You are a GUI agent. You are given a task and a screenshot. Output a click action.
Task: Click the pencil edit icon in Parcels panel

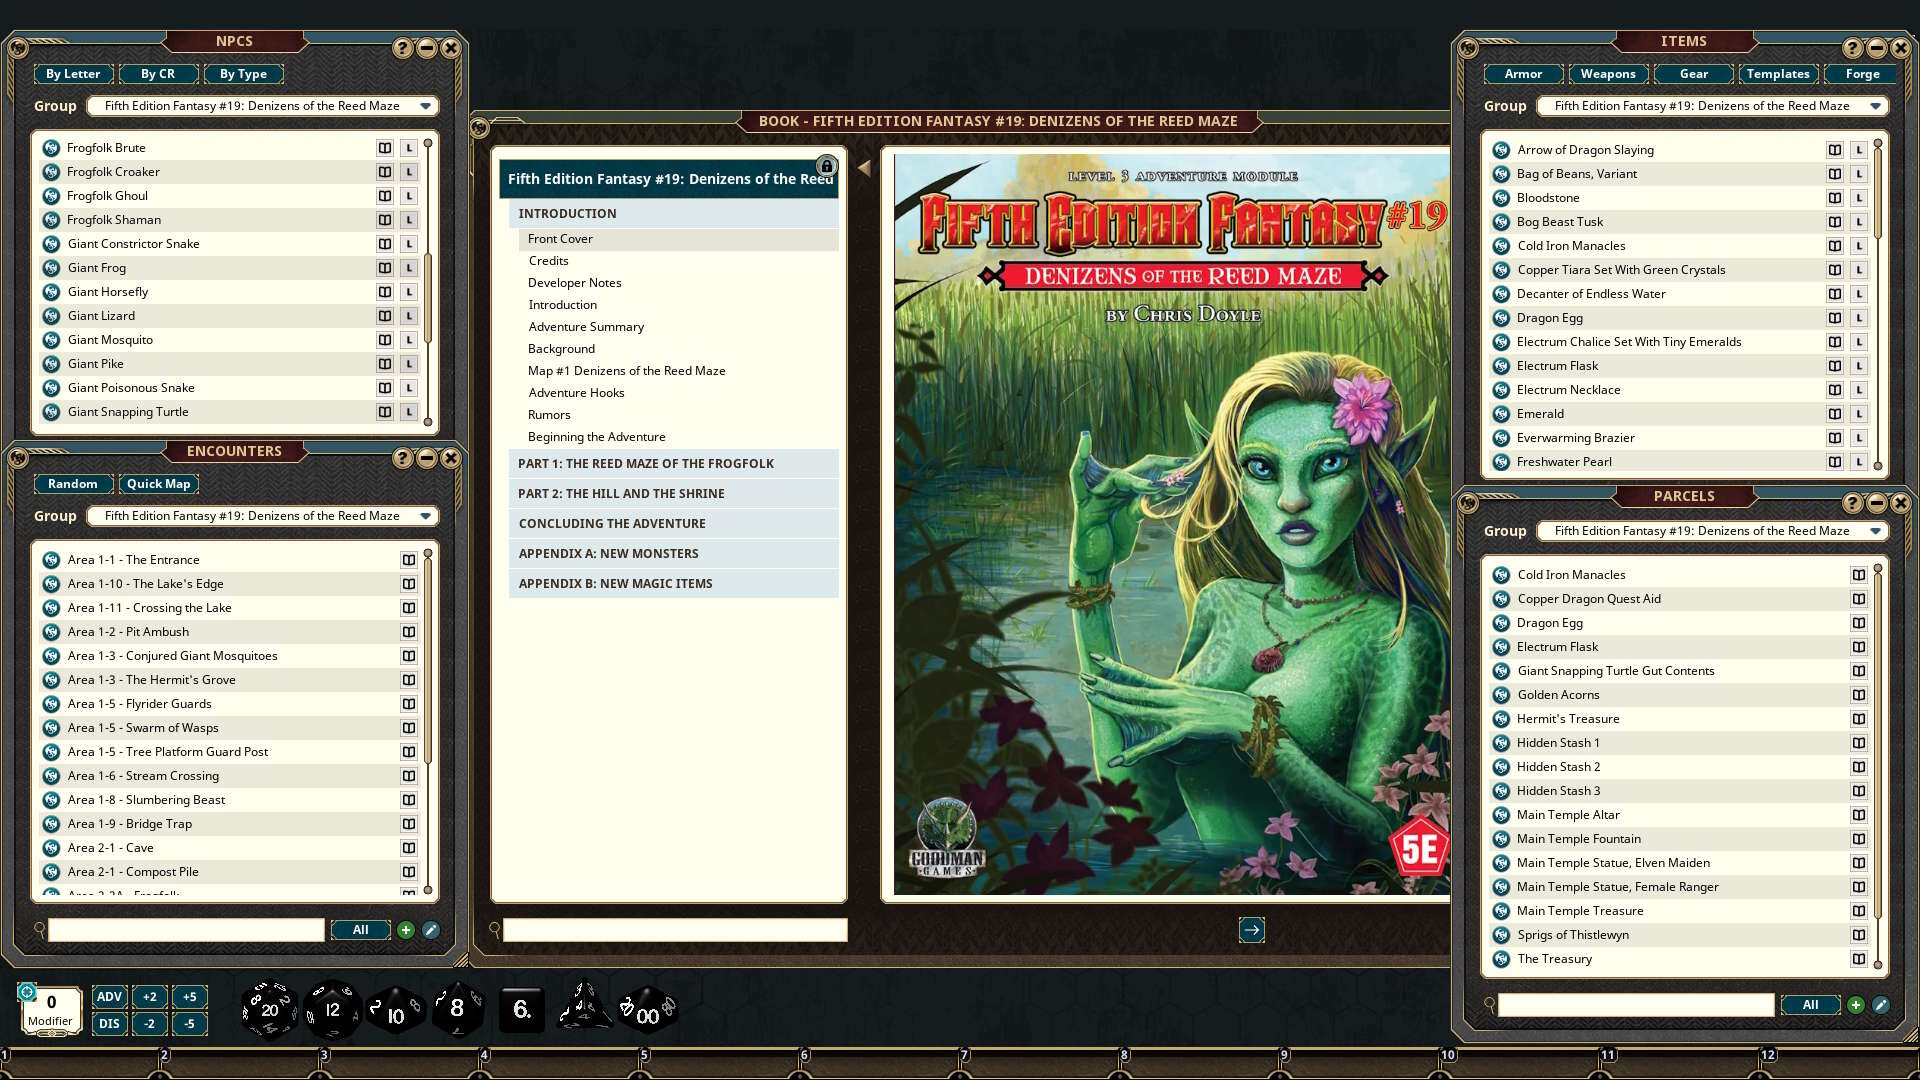point(1881,1004)
